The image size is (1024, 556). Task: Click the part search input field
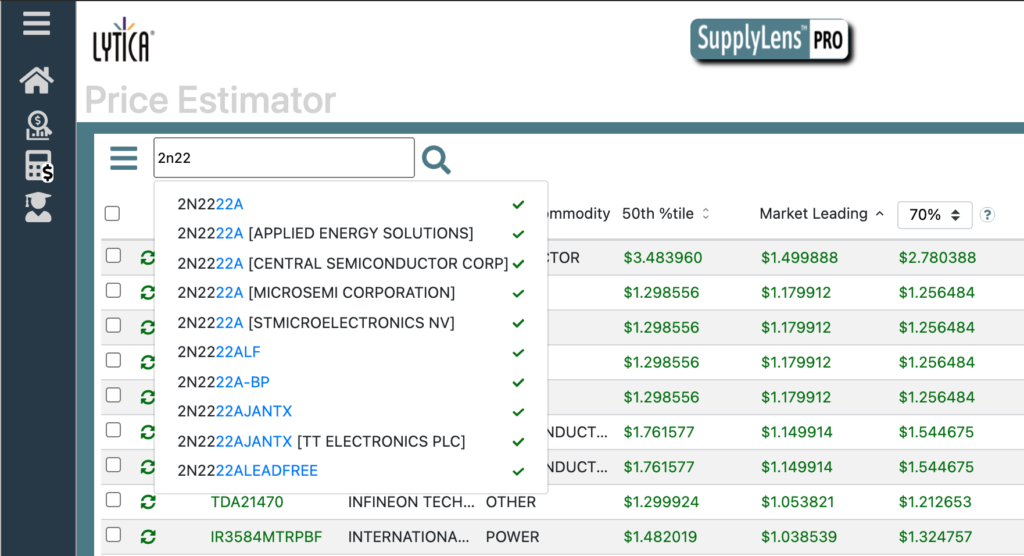[x=284, y=157]
